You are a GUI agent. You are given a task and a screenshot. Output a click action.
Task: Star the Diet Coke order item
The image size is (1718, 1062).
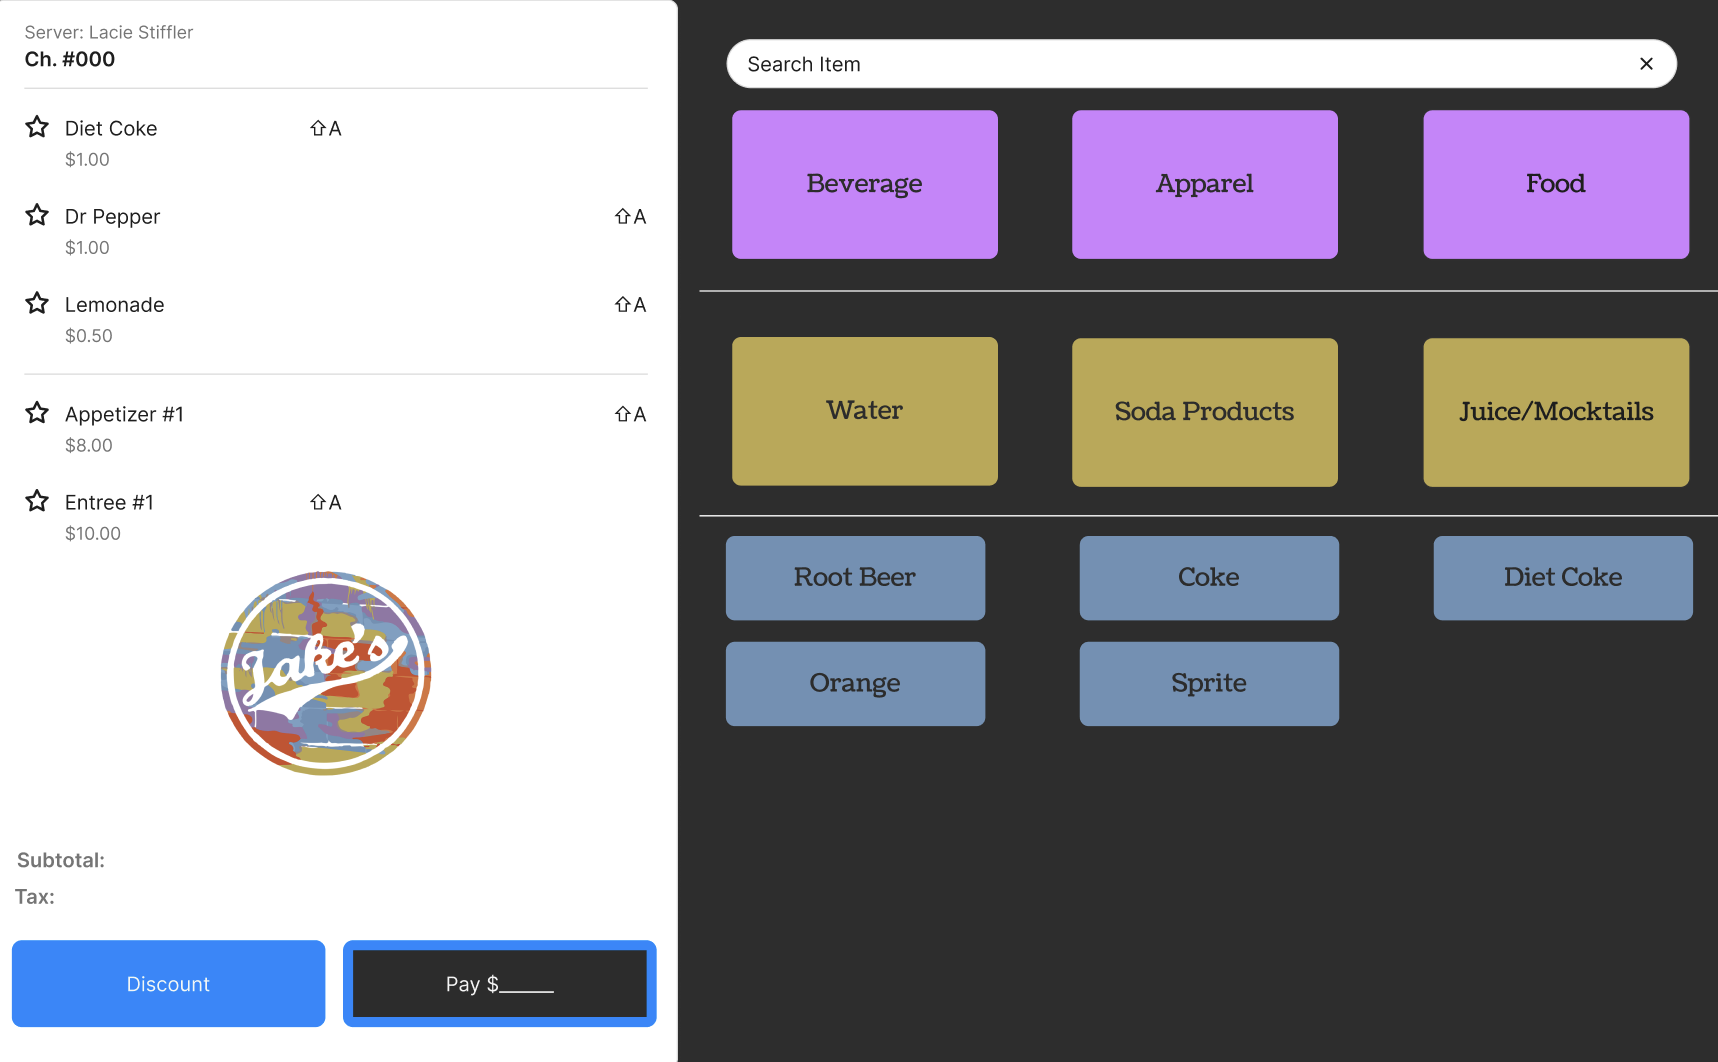(37, 127)
